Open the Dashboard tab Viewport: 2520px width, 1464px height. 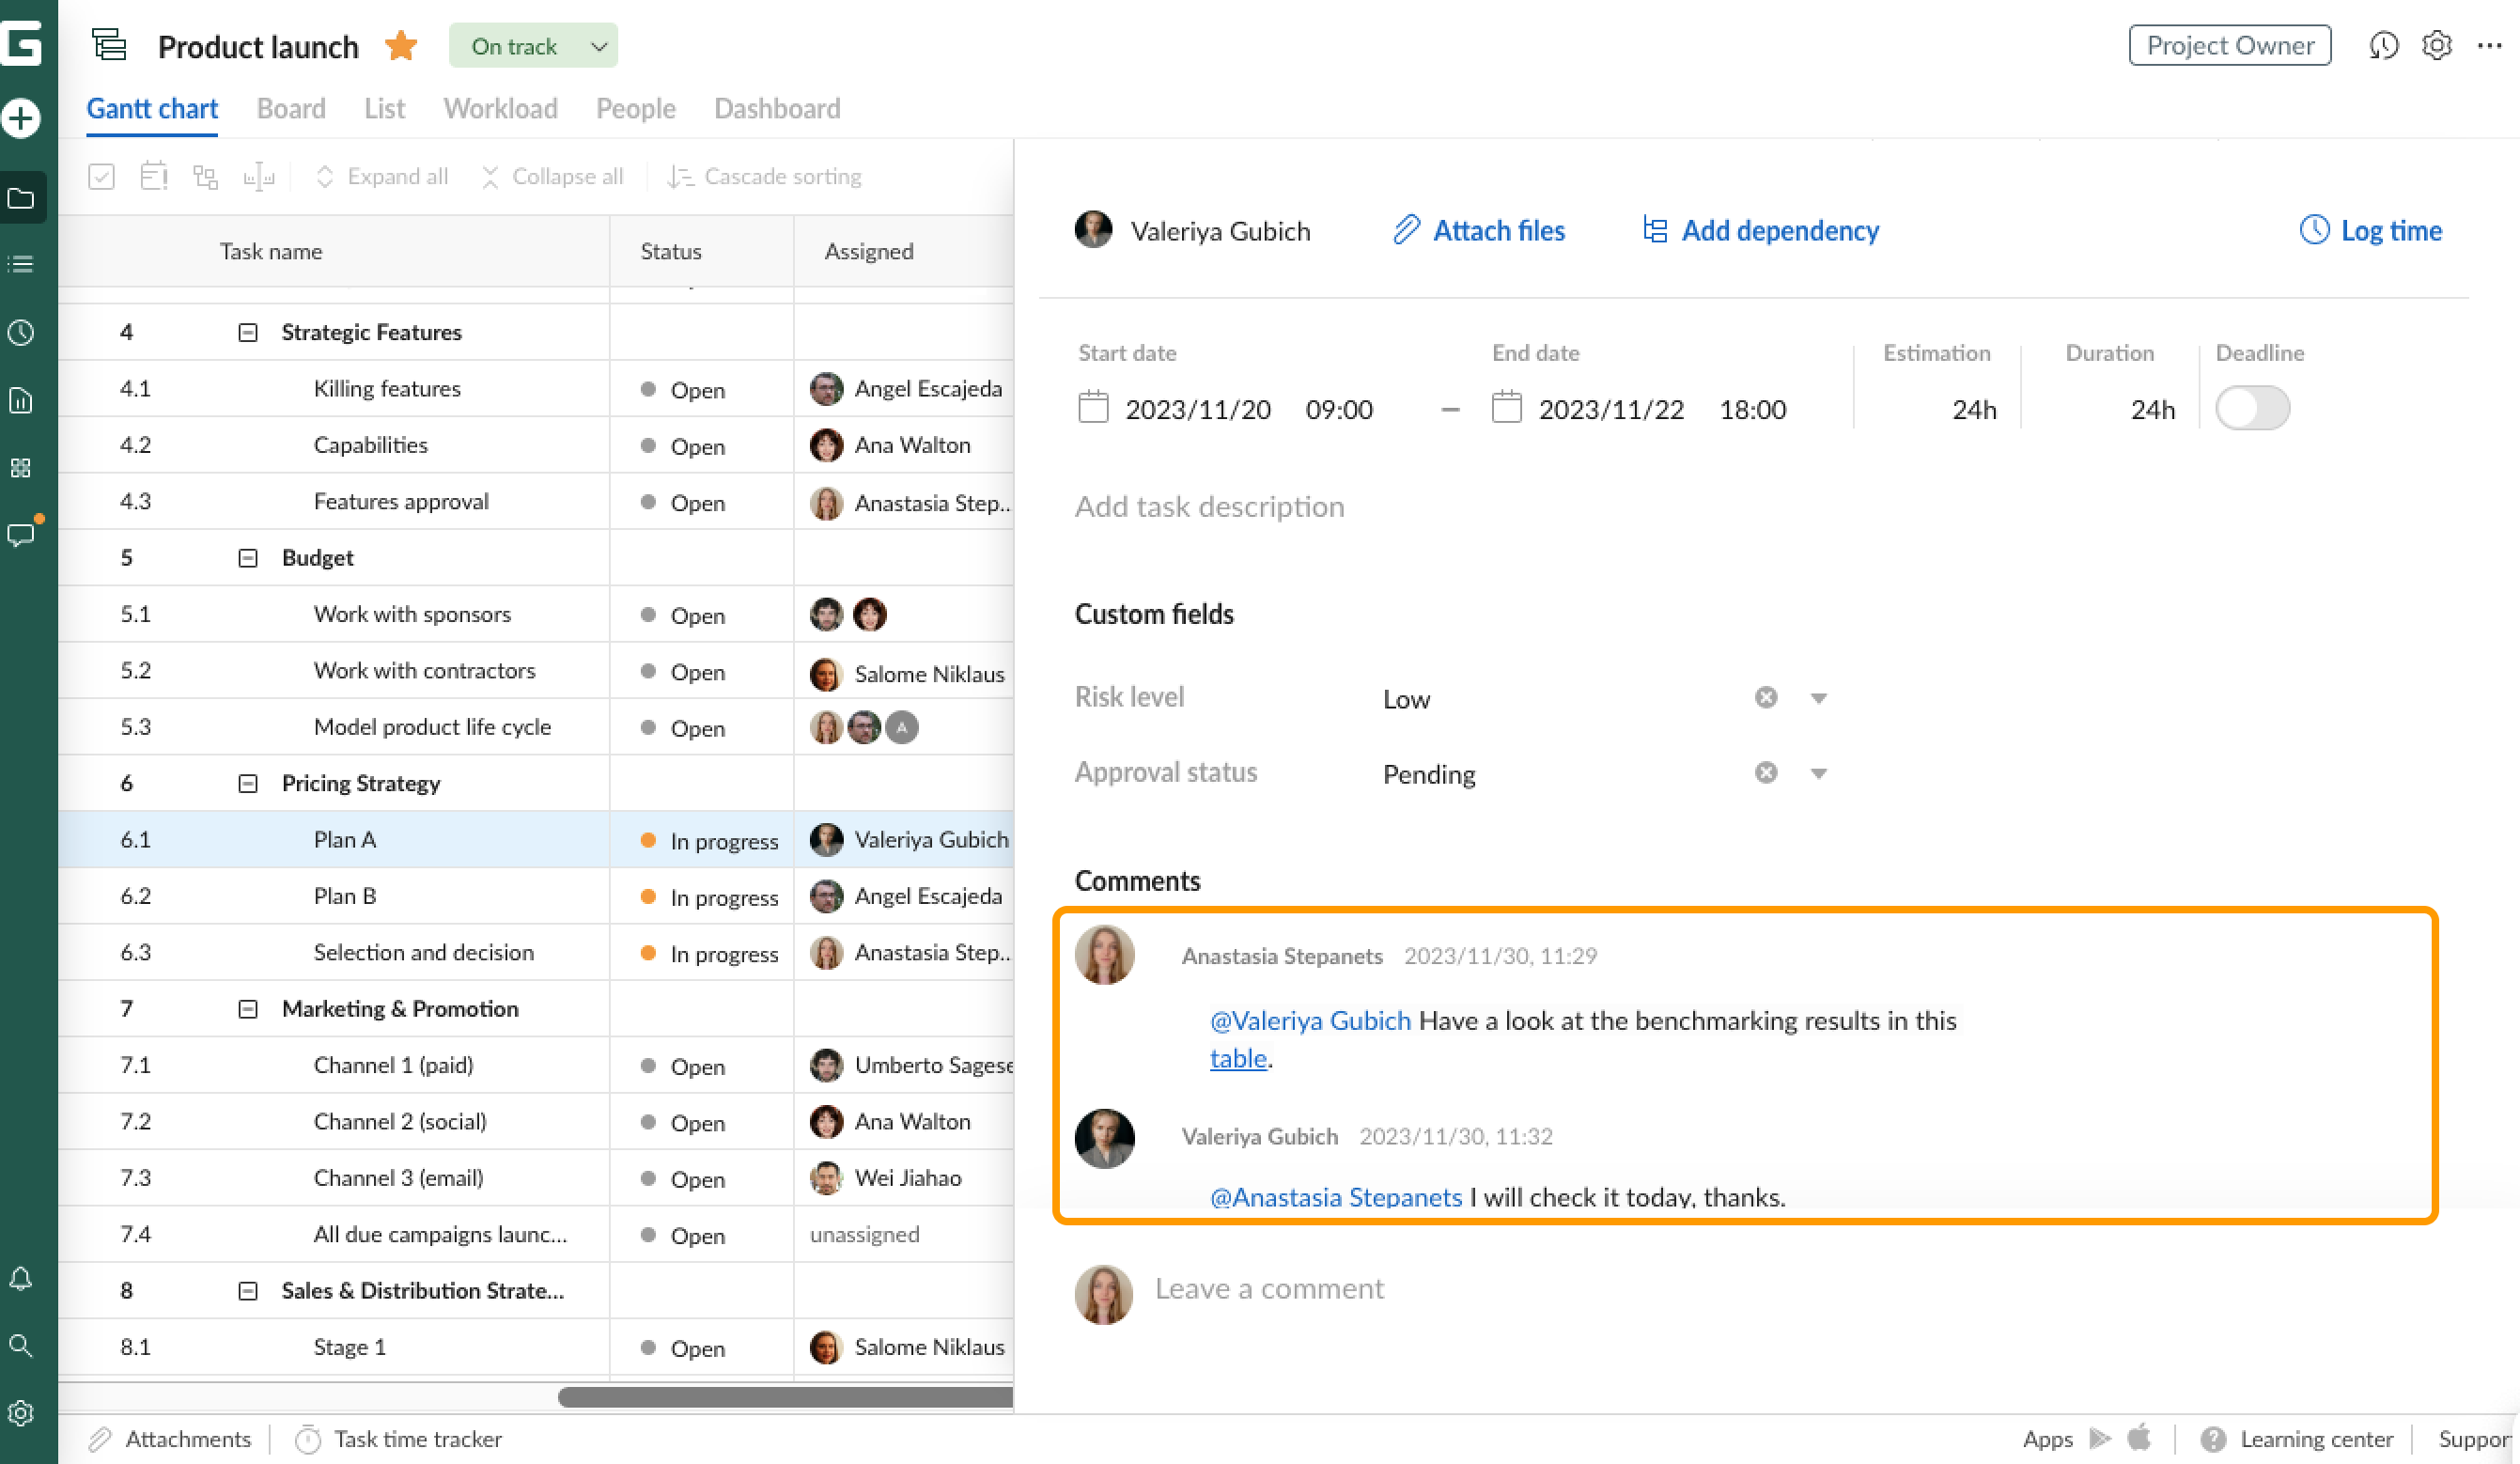tap(776, 108)
